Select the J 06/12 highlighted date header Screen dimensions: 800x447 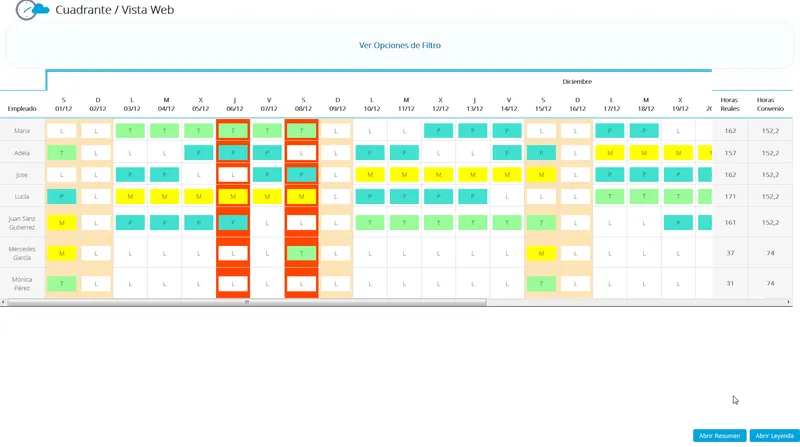click(234, 104)
